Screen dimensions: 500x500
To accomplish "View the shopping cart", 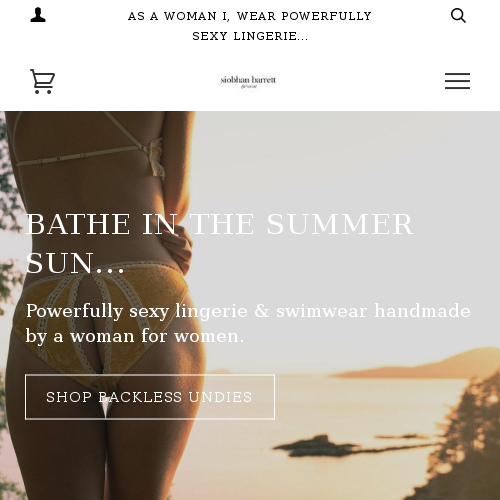I will [42, 81].
